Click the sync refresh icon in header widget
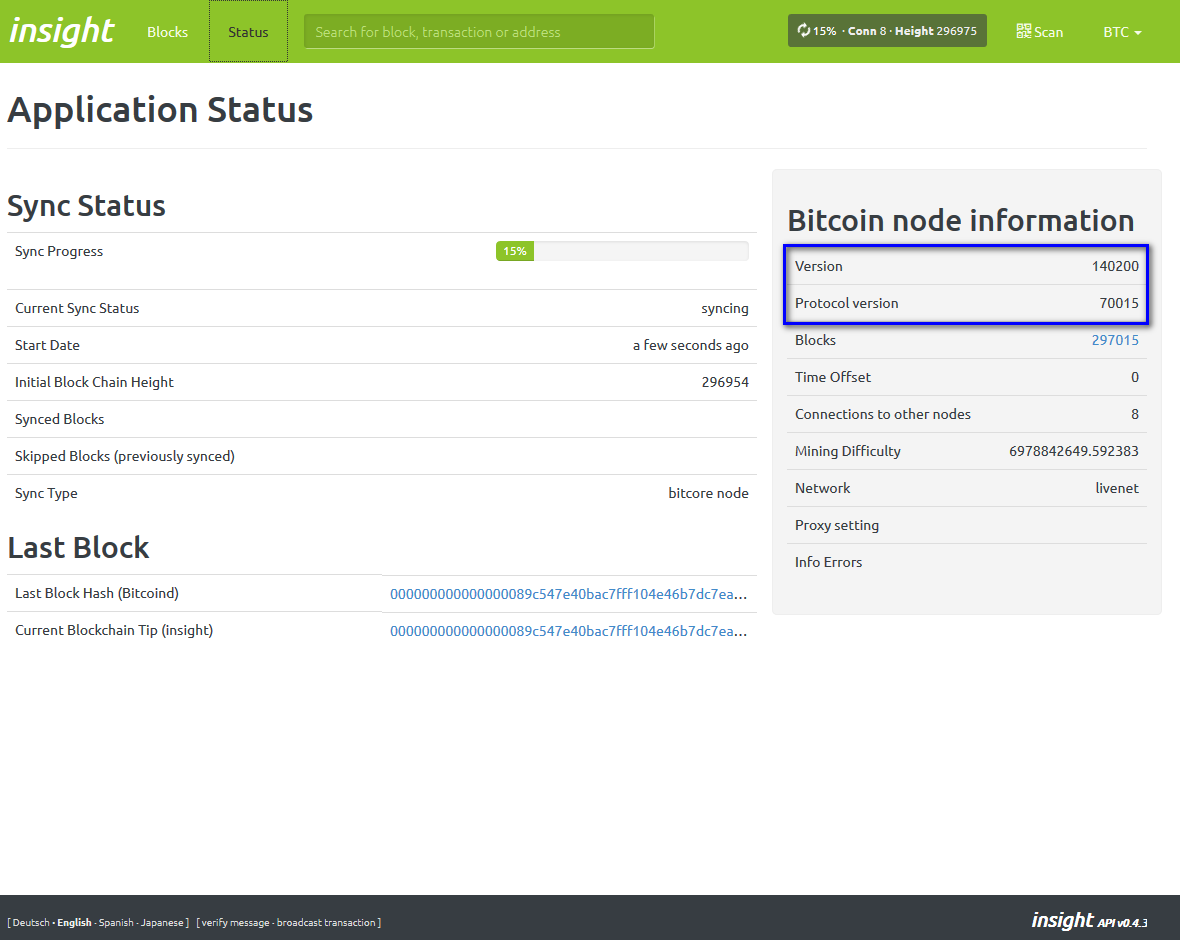Image resolution: width=1180 pixels, height=940 pixels. [803, 30]
